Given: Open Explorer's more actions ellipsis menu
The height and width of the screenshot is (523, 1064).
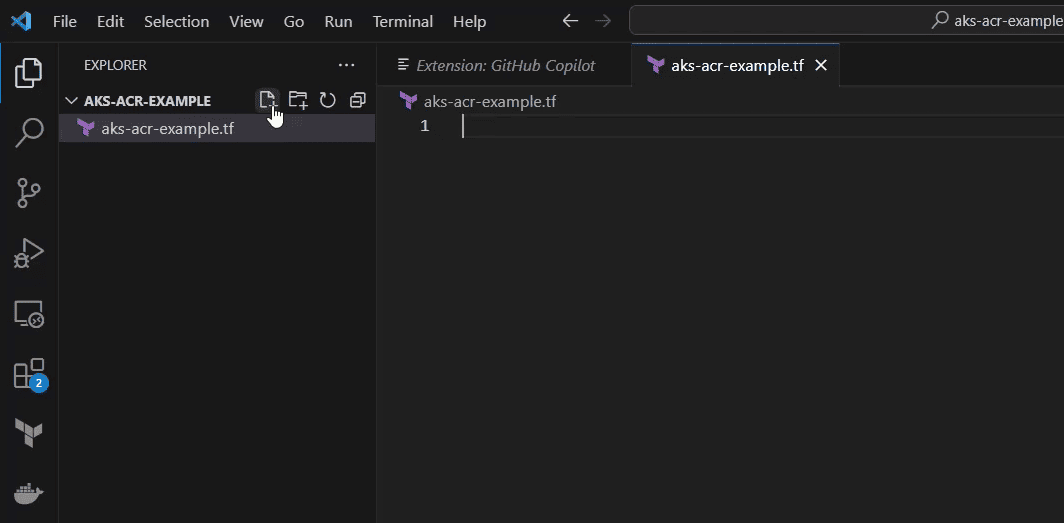Looking at the screenshot, I should pyautogui.click(x=347, y=65).
